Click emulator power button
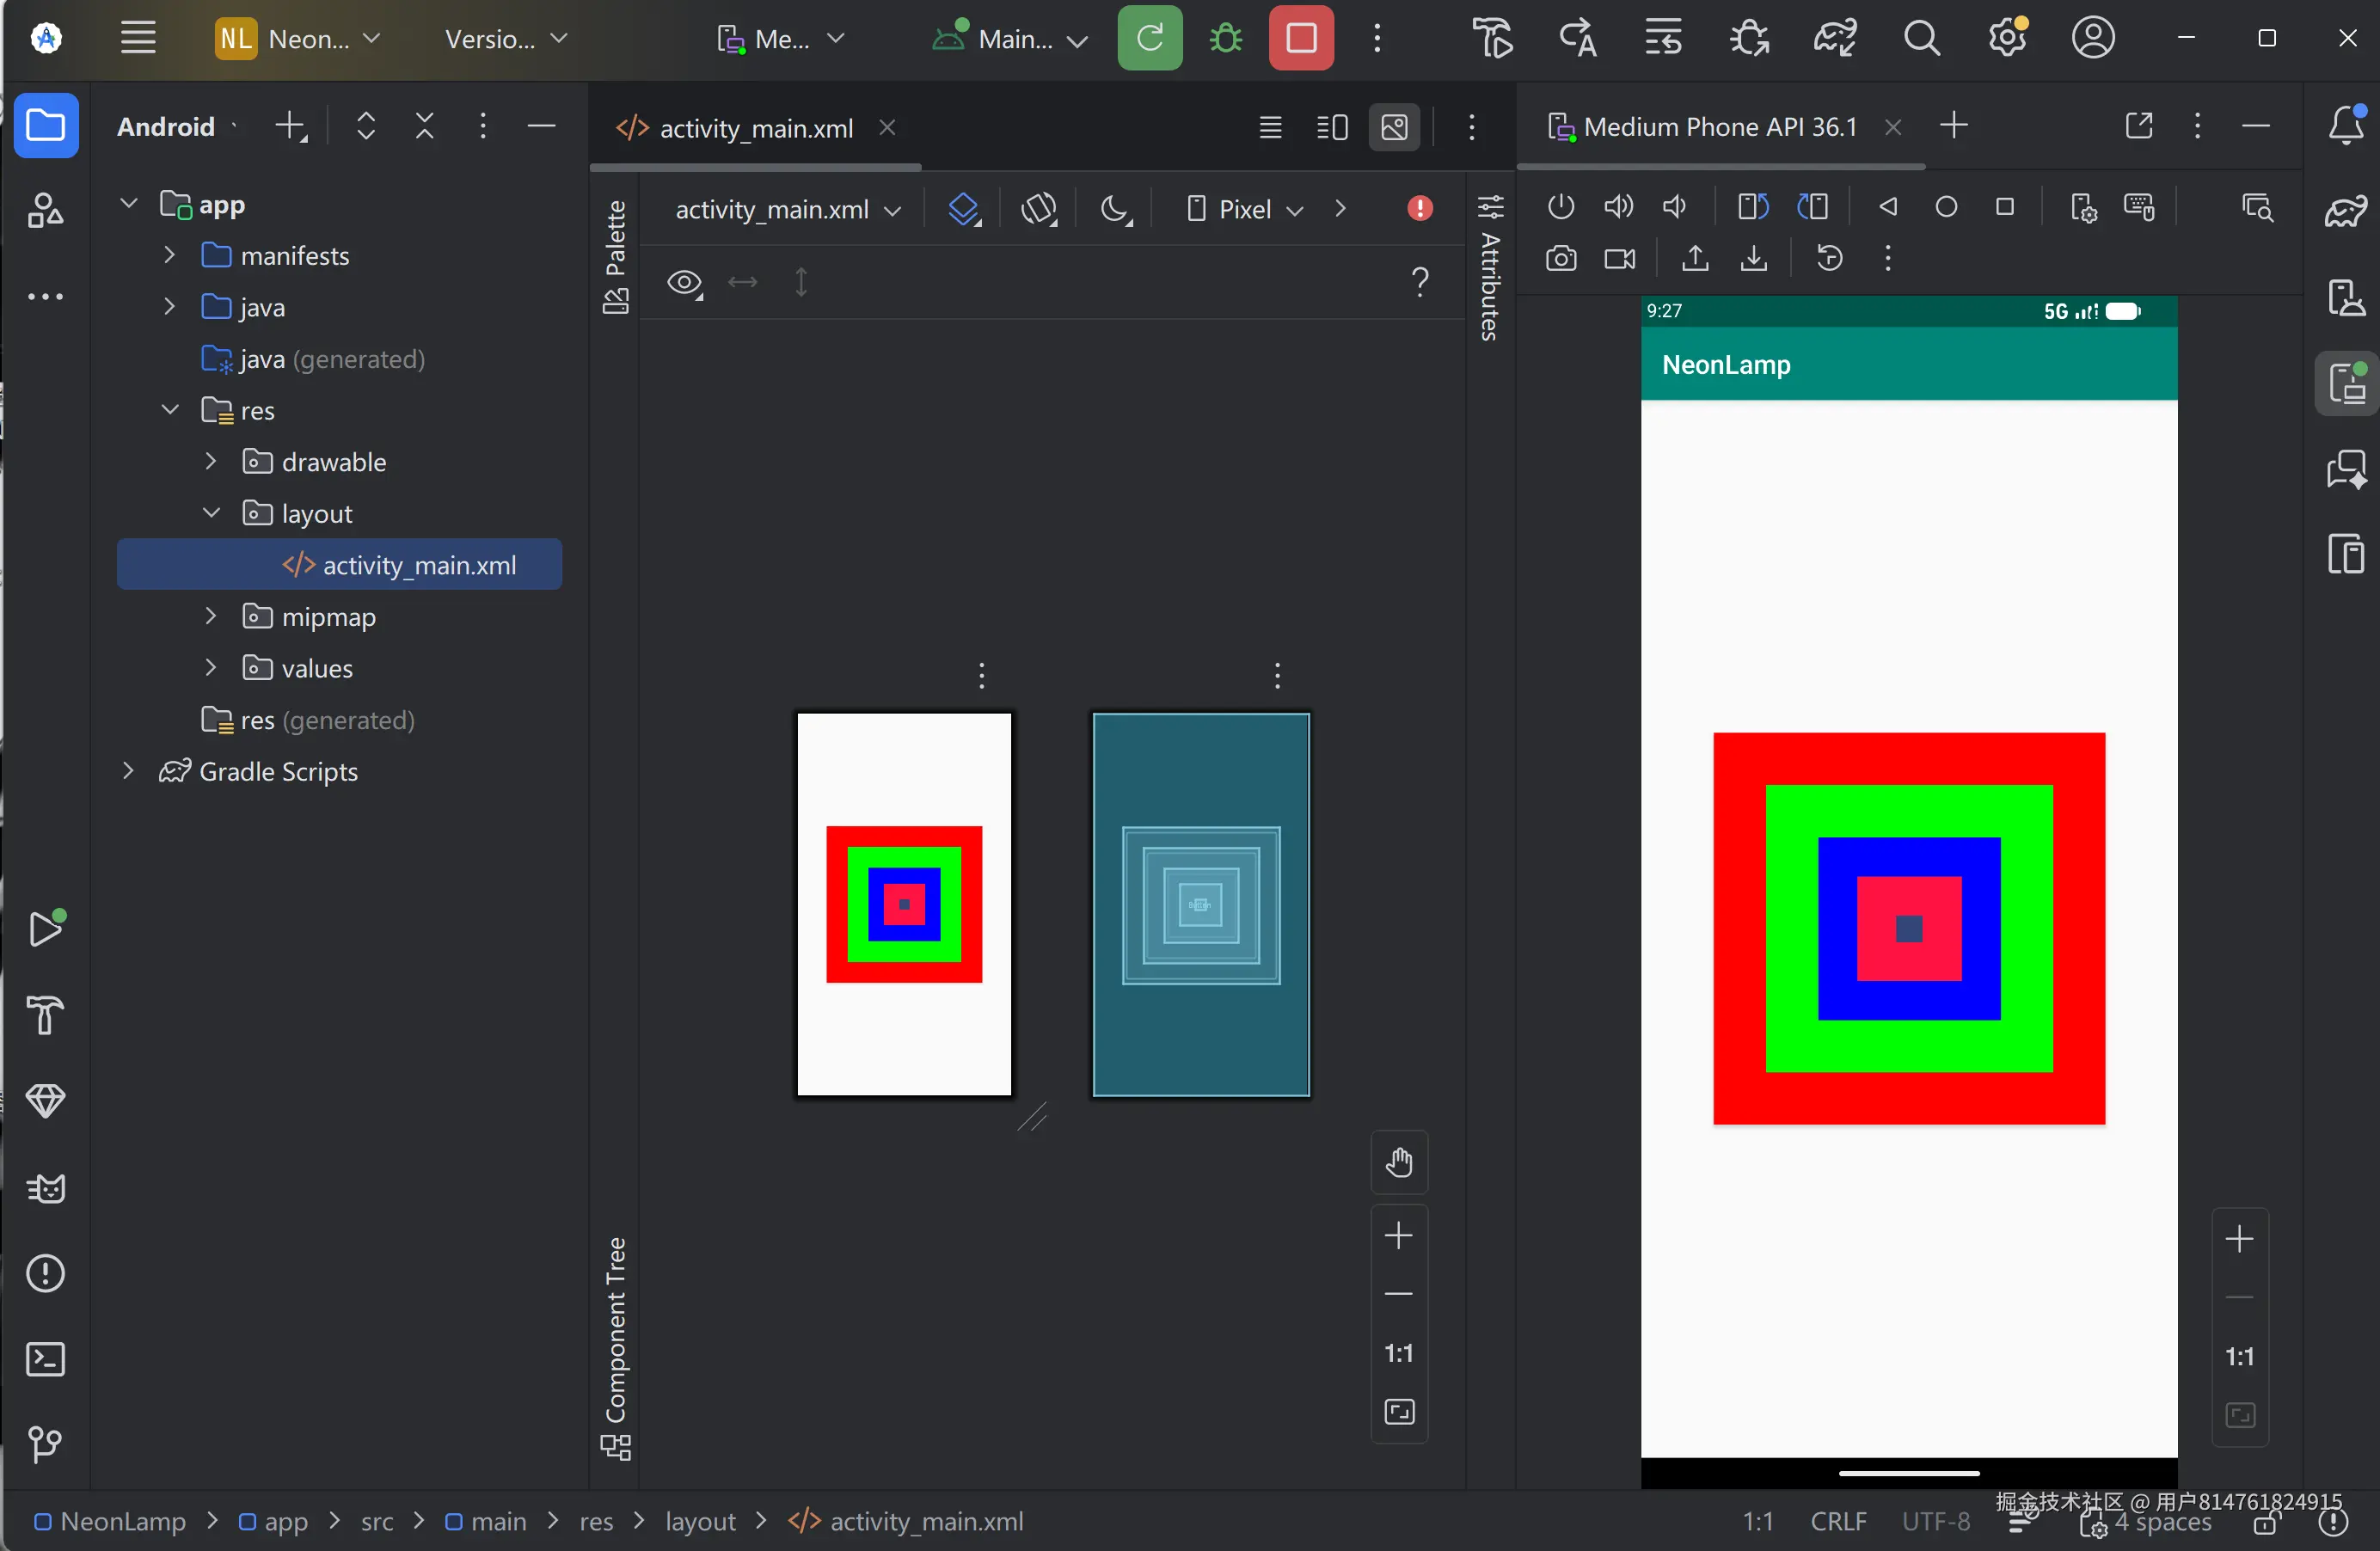This screenshot has height=1551, width=2380. (1561, 207)
